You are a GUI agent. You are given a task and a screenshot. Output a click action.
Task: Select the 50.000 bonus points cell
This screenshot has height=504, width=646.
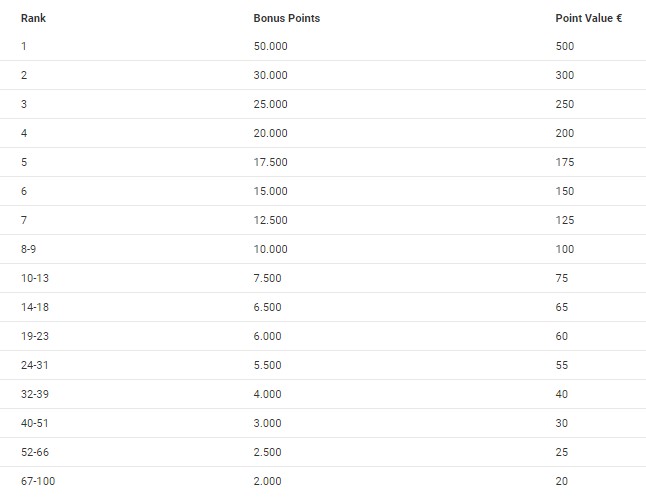click(x=270, y=46)
